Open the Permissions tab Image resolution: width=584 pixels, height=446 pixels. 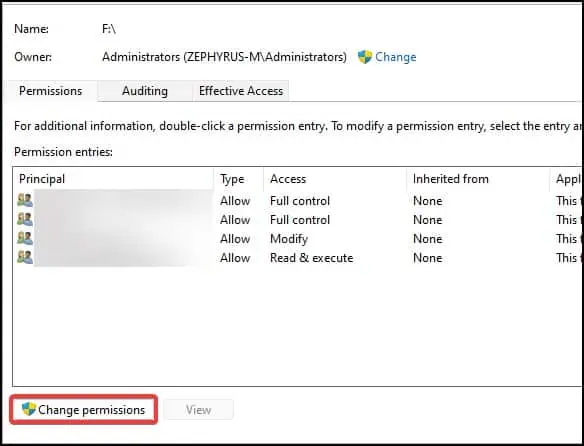pos(51,91)
